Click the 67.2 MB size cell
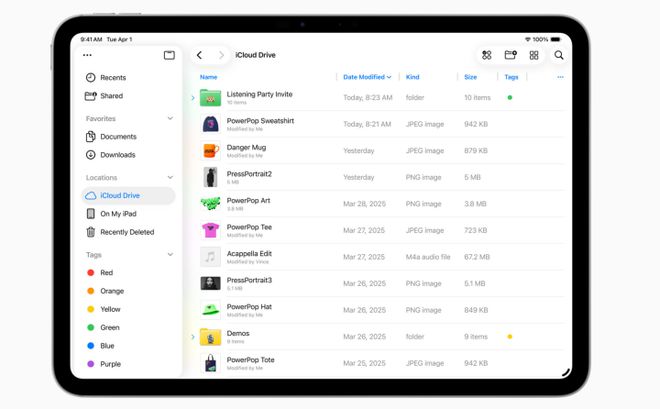660x409 pixels. coord(477,257)
